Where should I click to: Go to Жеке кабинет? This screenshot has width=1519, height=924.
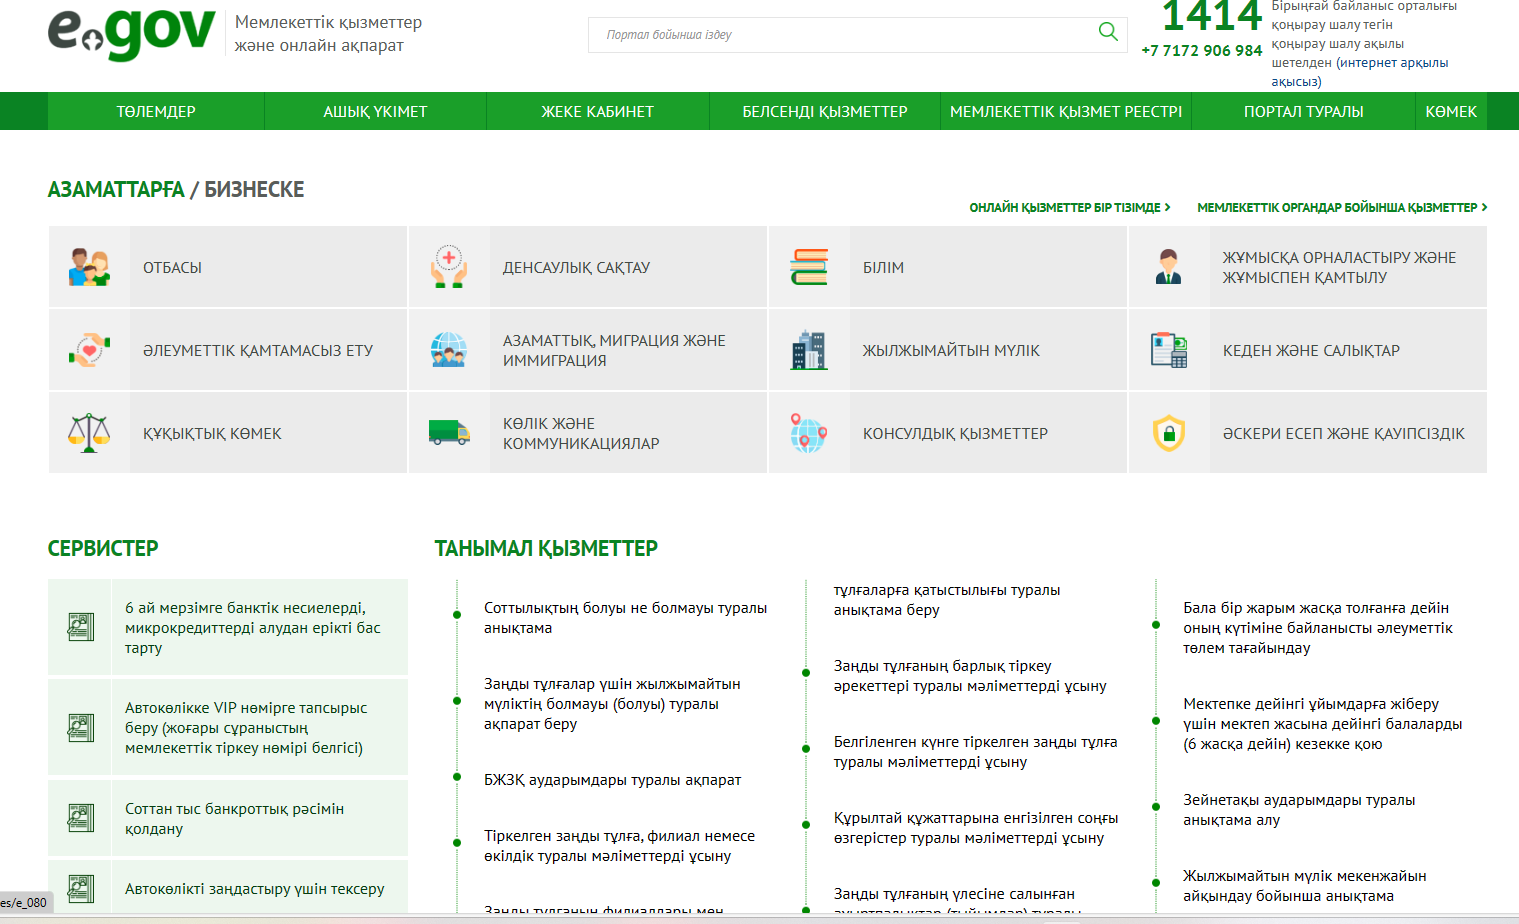coord(598,111)
